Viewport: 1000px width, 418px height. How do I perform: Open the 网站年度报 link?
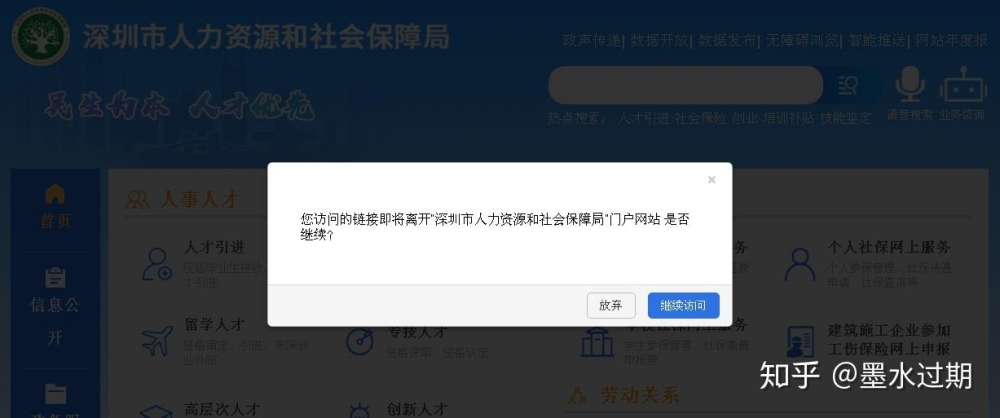pyautogui.click(x=952, y=41)
